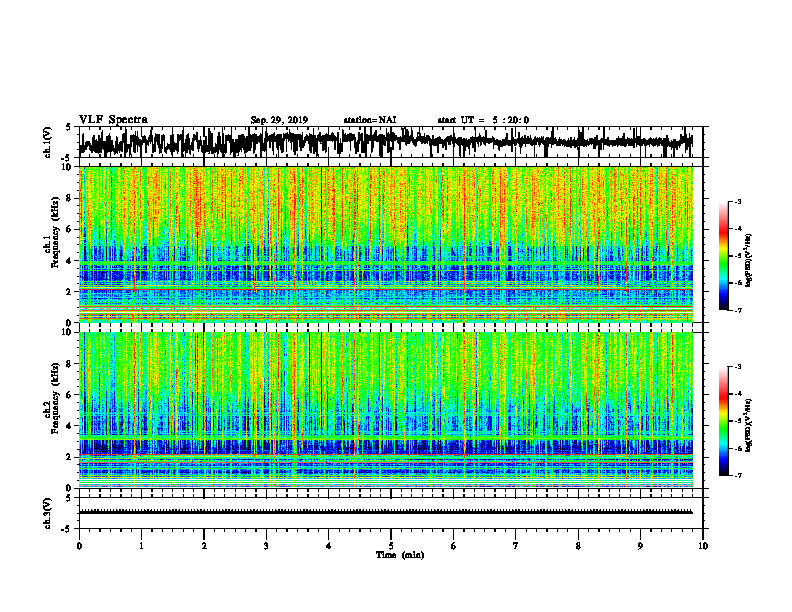The height and width of the screenshot is (612, 792).
Task: Click the "Time (min)" x-axis label
Action: tap(400, 555)
